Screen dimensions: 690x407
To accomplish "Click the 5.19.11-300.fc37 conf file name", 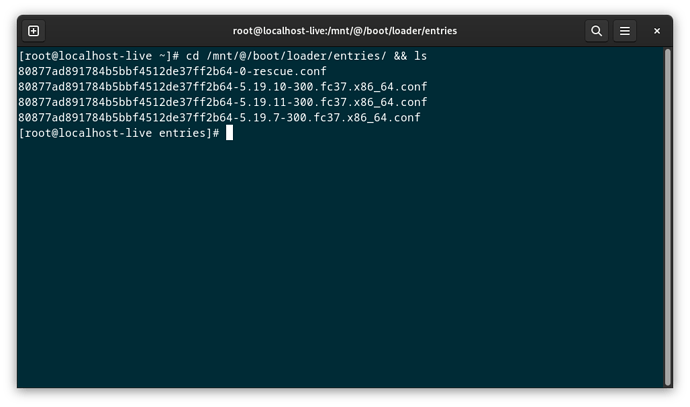I will 223,102.
